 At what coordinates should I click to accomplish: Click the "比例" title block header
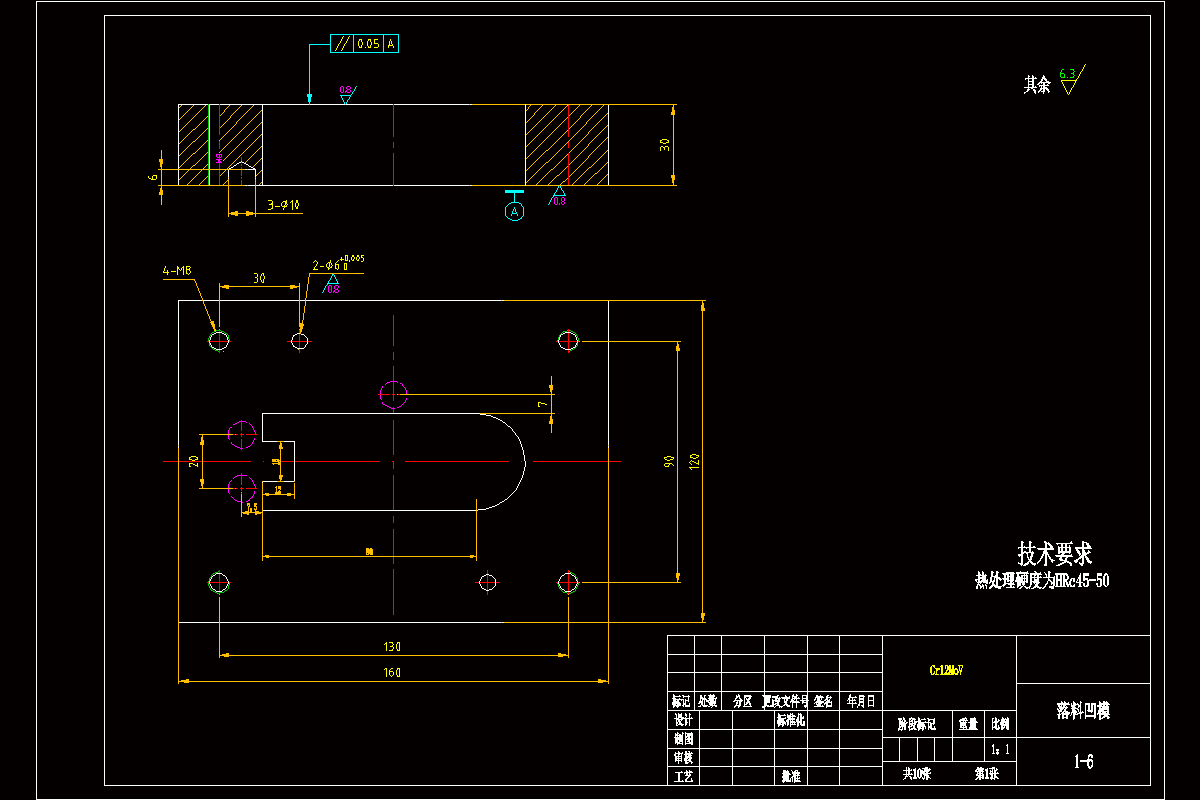(x=1000, y=723)
